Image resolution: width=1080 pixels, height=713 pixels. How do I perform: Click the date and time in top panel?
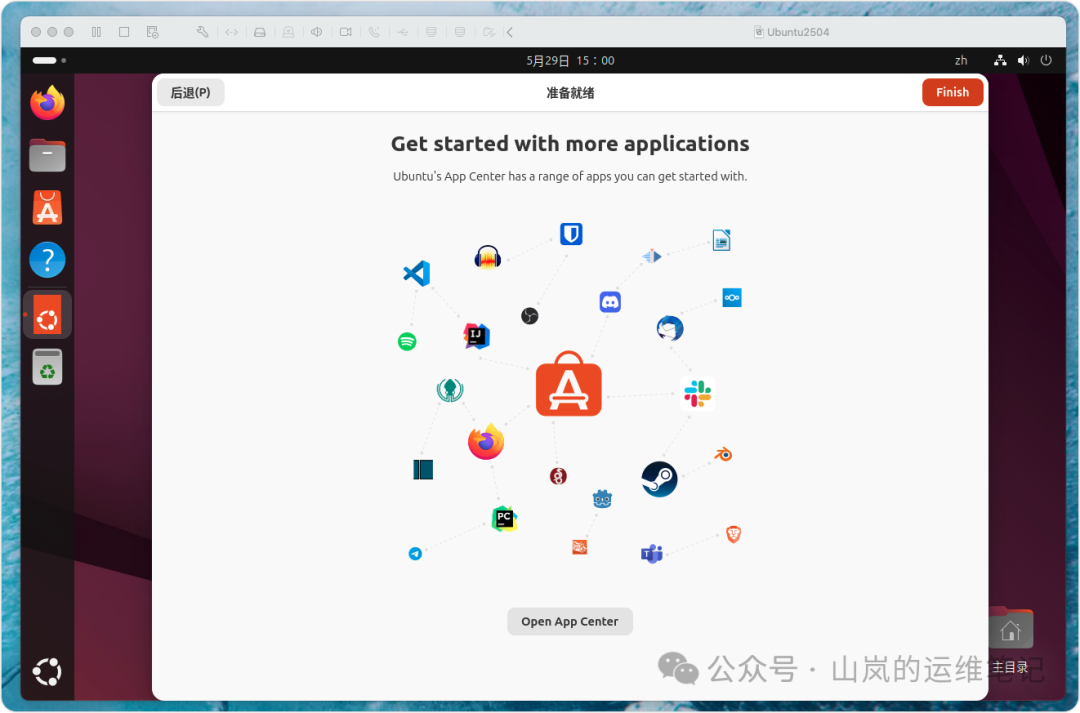[x=570, y=60]
